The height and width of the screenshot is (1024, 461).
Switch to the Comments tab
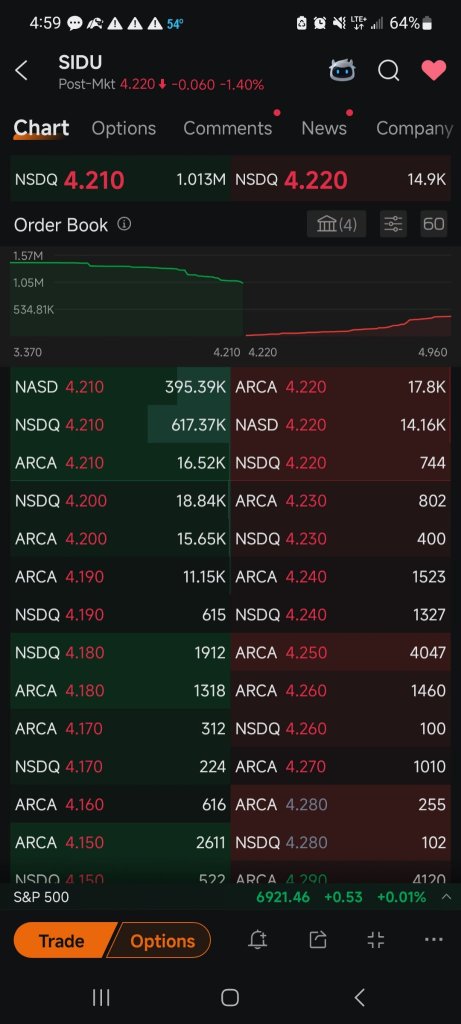pos(227,128)
